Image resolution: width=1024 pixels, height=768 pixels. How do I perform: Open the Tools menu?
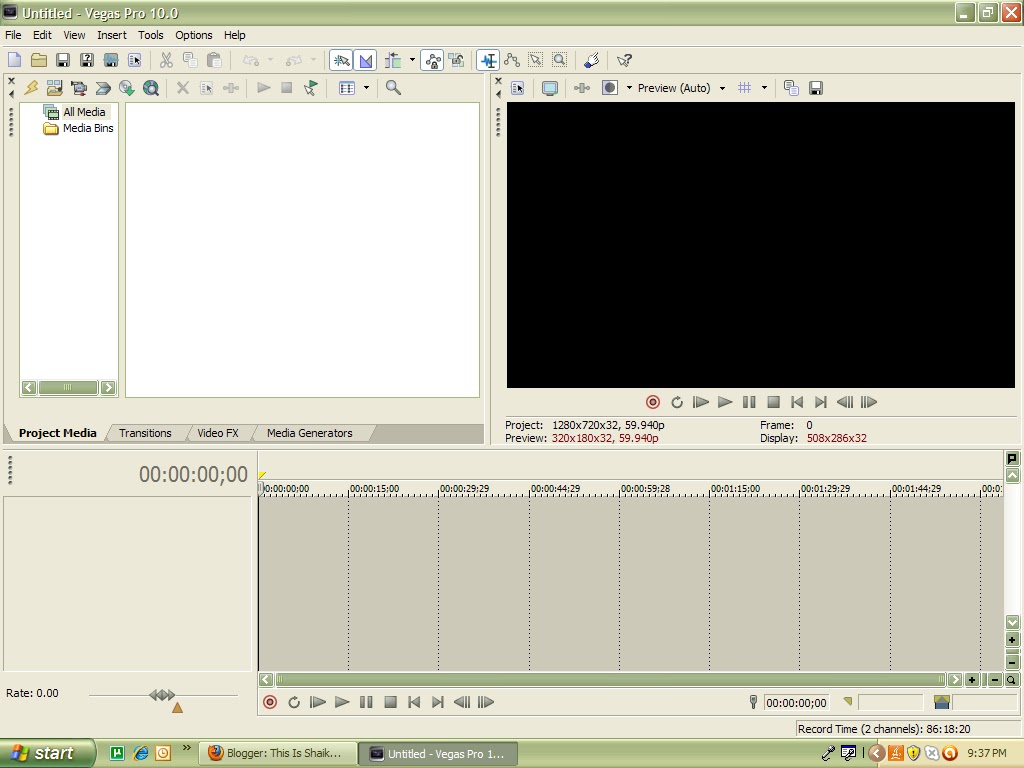150,35
